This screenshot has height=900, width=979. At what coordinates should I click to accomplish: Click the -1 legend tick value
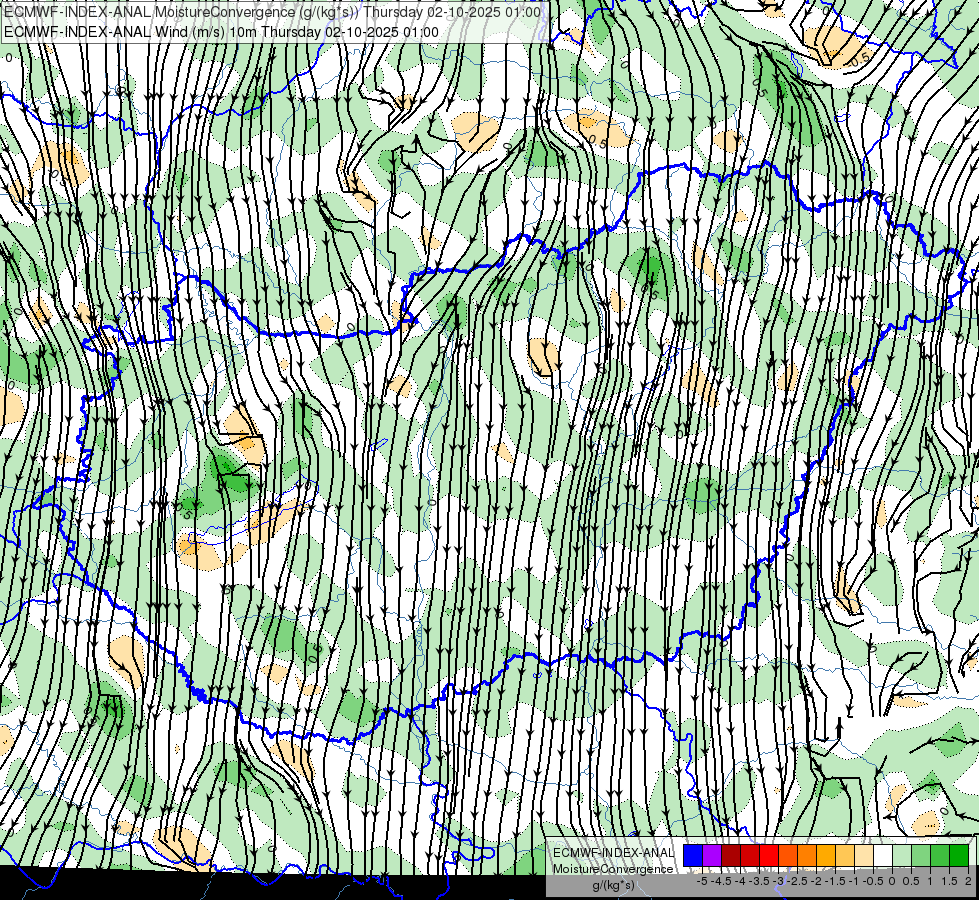coord(854,881)
